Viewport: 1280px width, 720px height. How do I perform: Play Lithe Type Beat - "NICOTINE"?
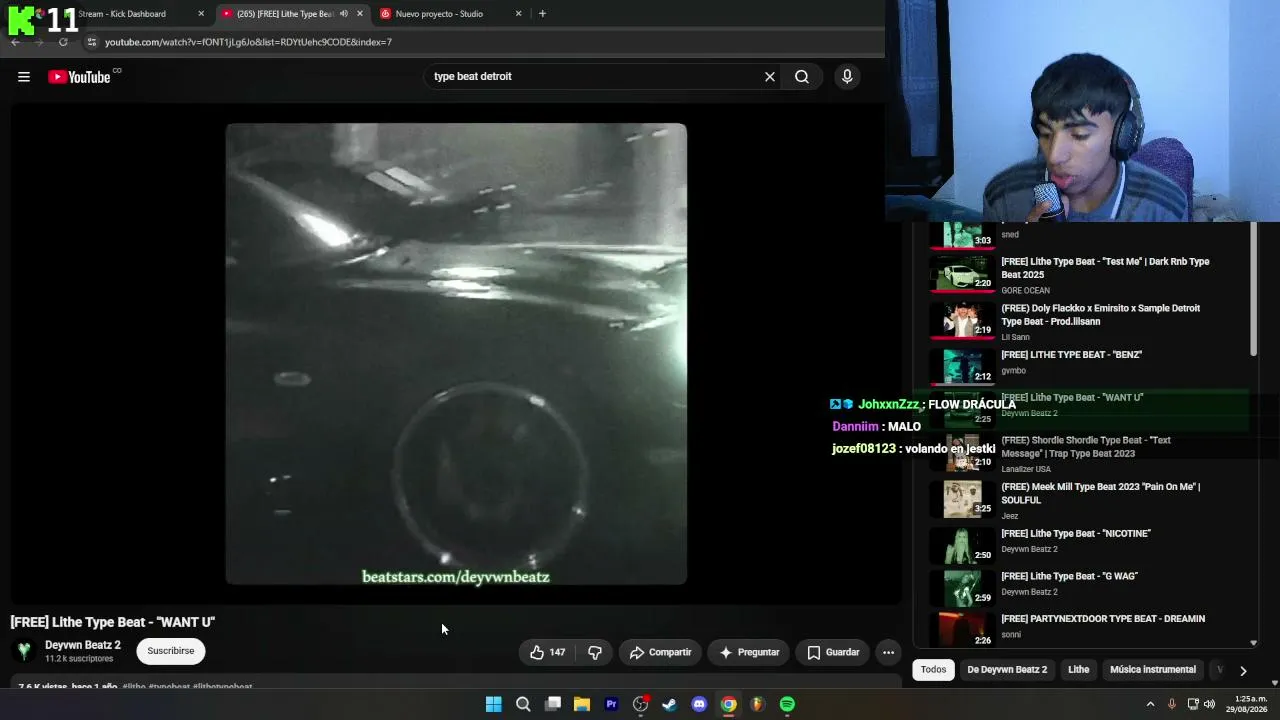(x=1090, y=545)
